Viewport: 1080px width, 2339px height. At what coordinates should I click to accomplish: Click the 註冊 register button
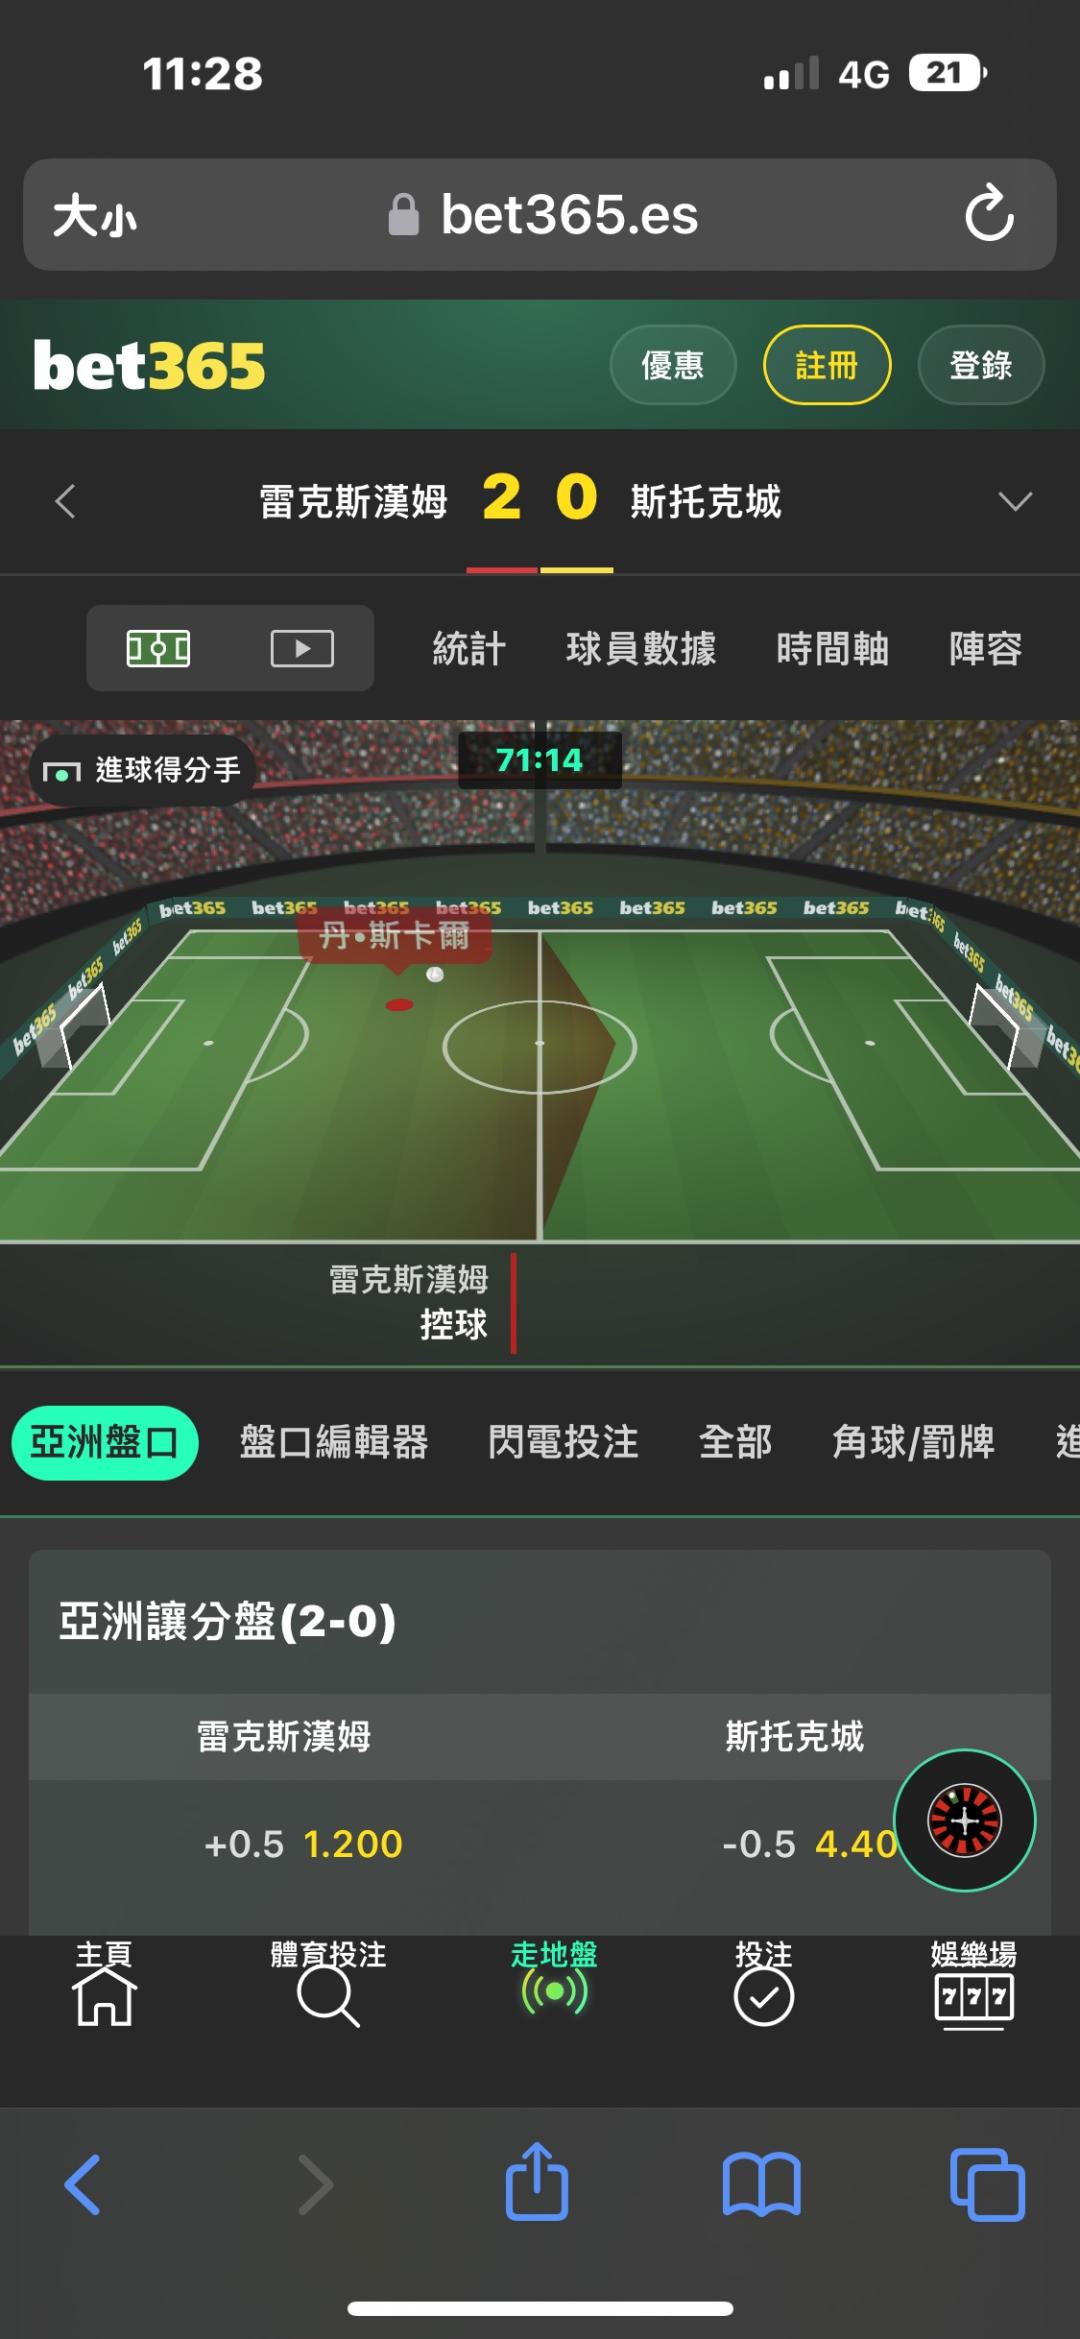(827, 365)
